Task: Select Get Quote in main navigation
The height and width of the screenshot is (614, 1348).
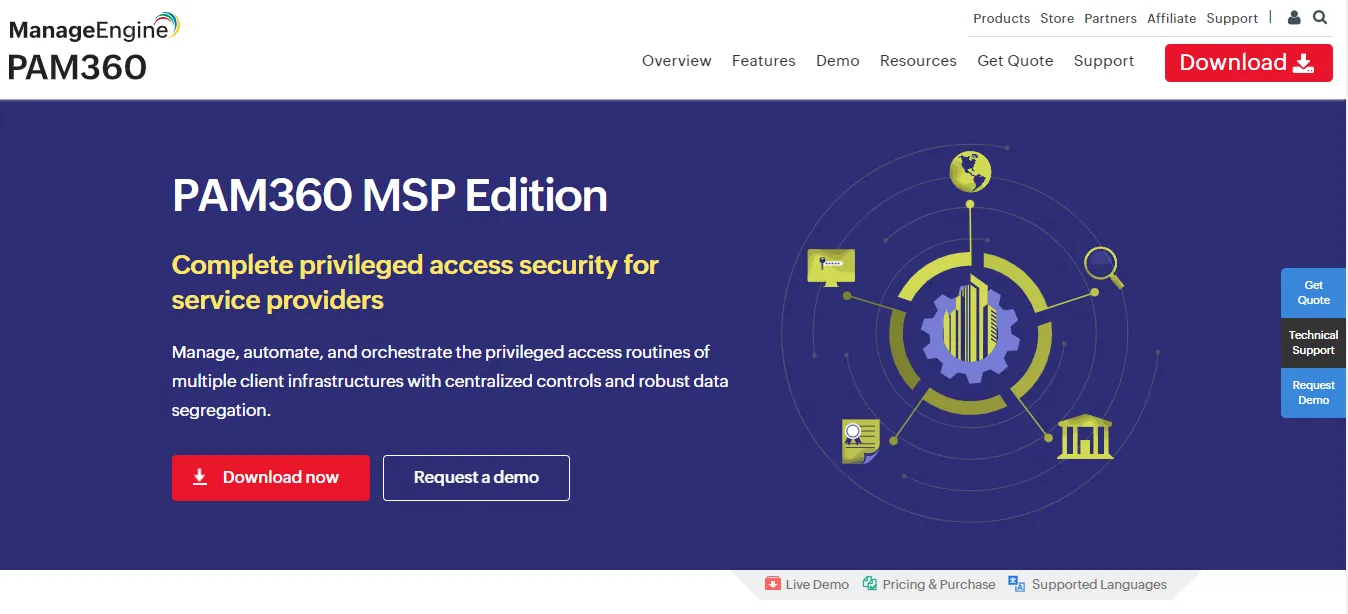Action: tap(1015, 61)
